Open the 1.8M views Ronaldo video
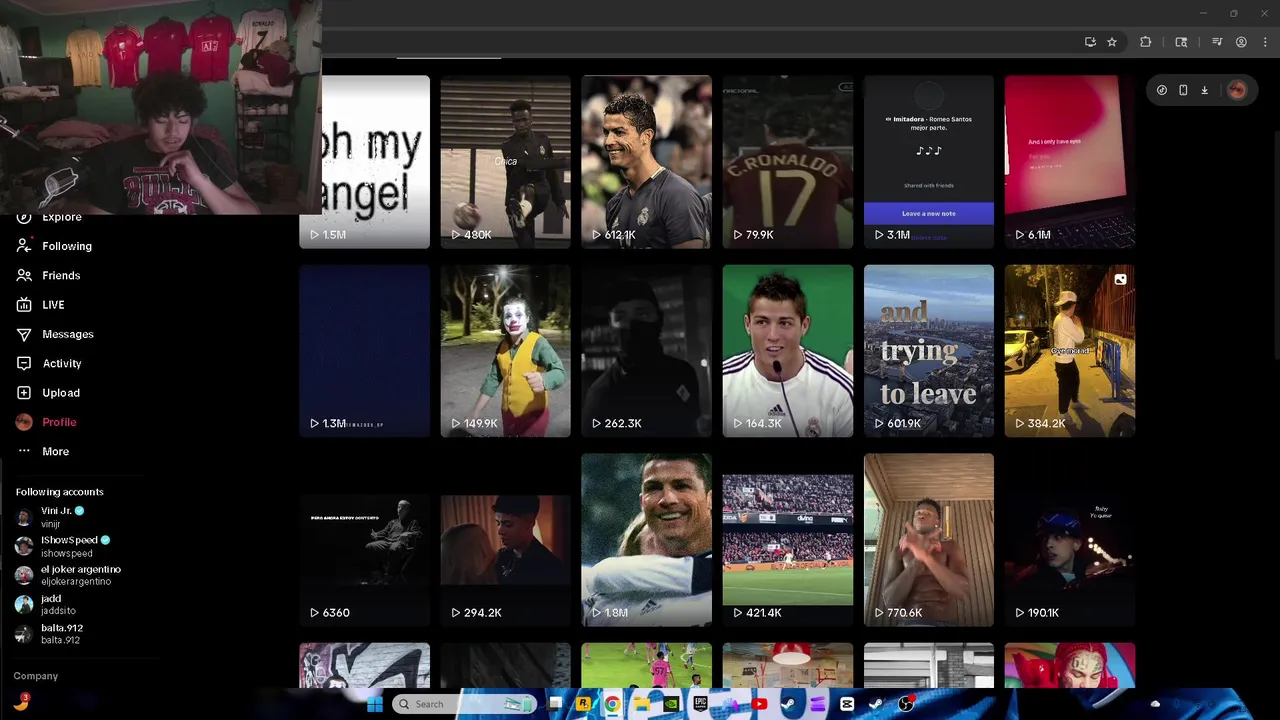This screenshot has width=1280, height=720. [647, 540]
